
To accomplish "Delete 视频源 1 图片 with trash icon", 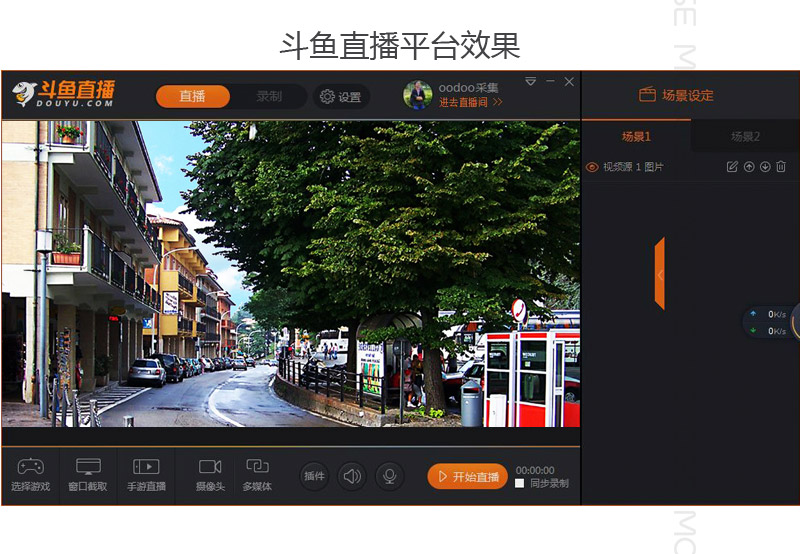I will pyautogui.click(x=781, y=167).
